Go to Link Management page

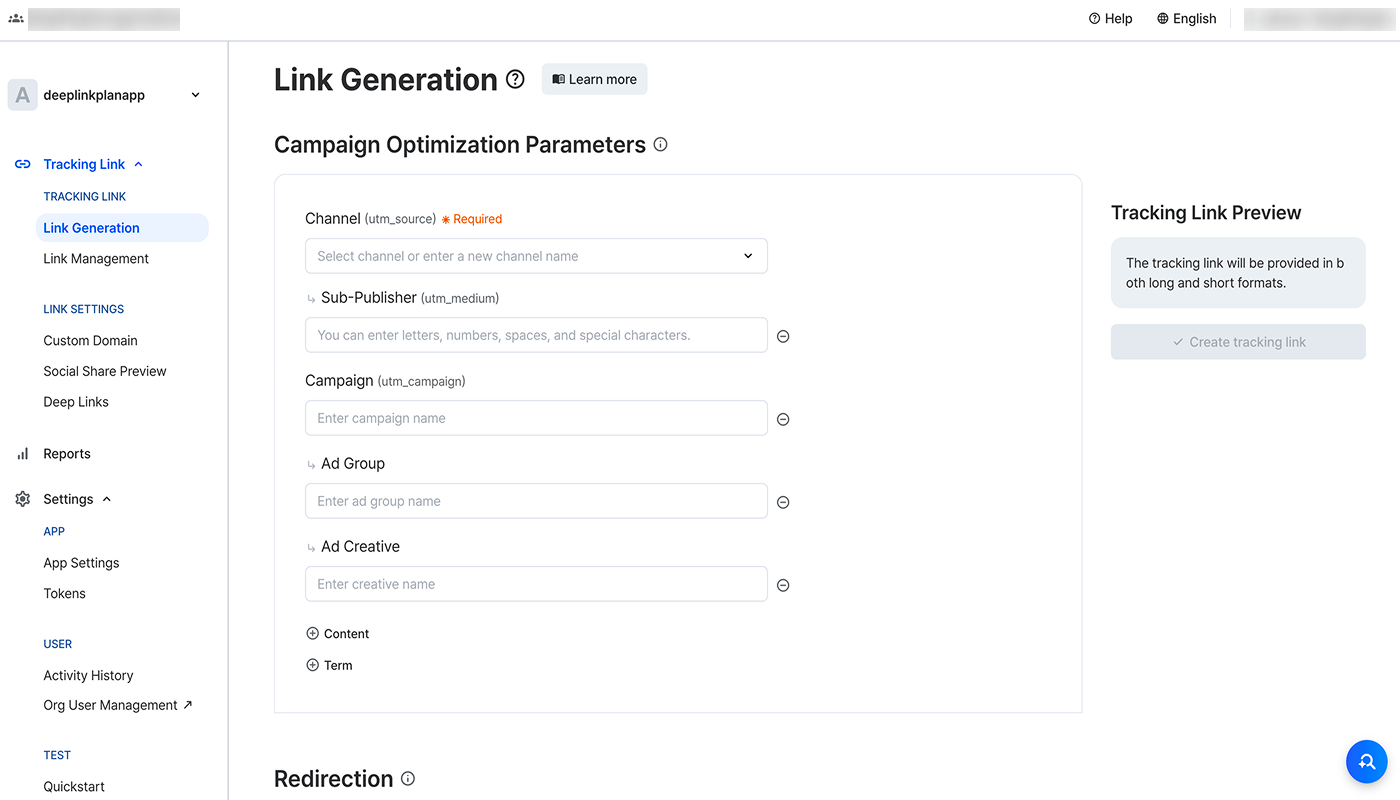click(x=96, y=258)
